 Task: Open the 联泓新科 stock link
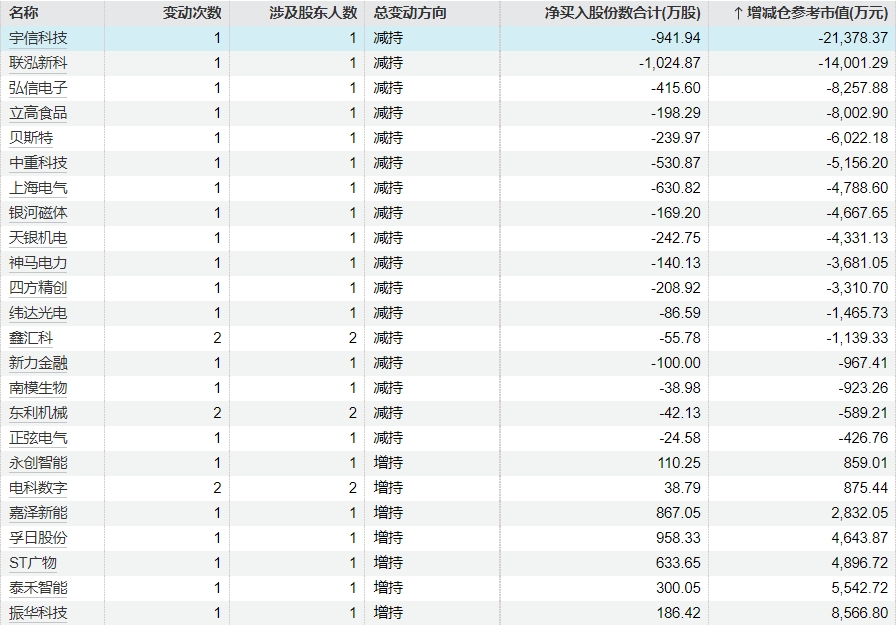point(38,63)
